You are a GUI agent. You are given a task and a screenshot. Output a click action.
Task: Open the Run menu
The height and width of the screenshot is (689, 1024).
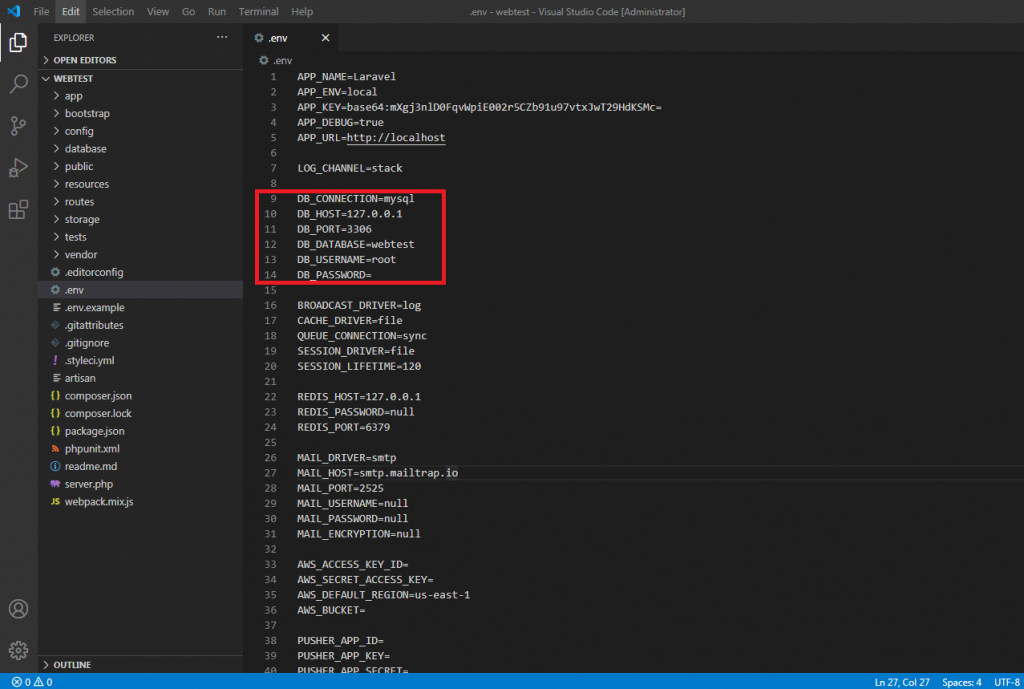coord(217,12)
